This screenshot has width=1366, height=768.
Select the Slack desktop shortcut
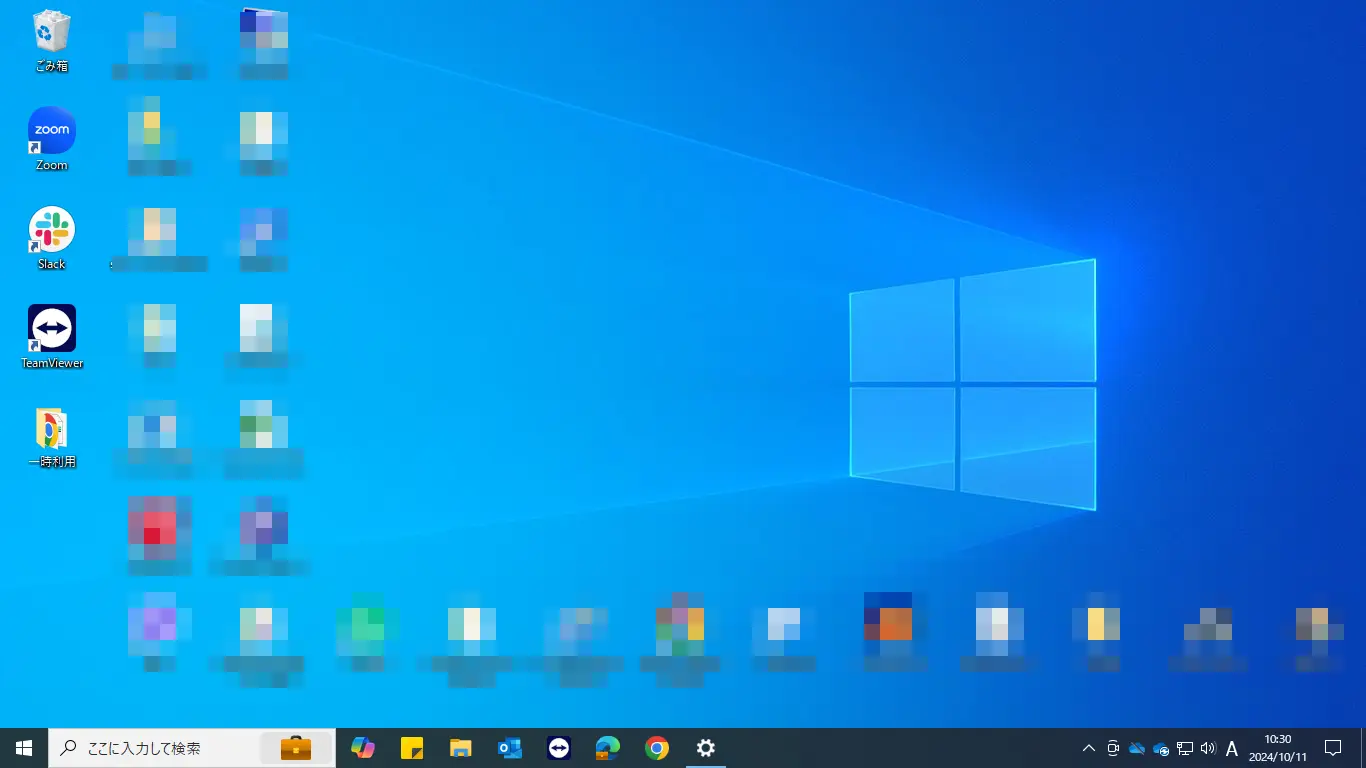tap(51, 239)
